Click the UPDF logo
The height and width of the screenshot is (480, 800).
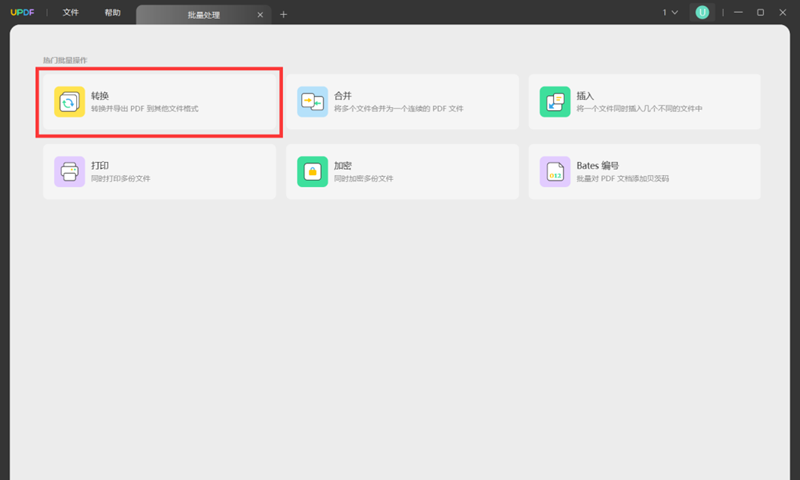(22, 12)
